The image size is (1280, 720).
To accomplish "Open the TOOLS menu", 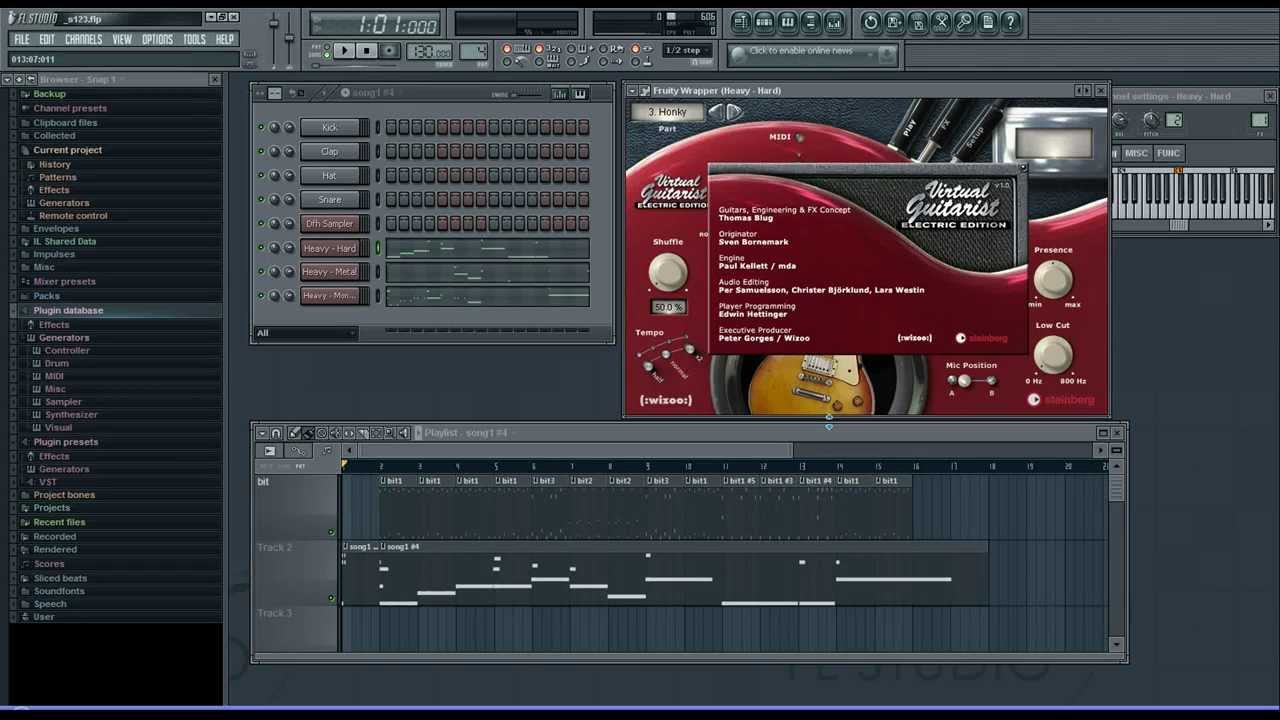I will click(194, 39).
